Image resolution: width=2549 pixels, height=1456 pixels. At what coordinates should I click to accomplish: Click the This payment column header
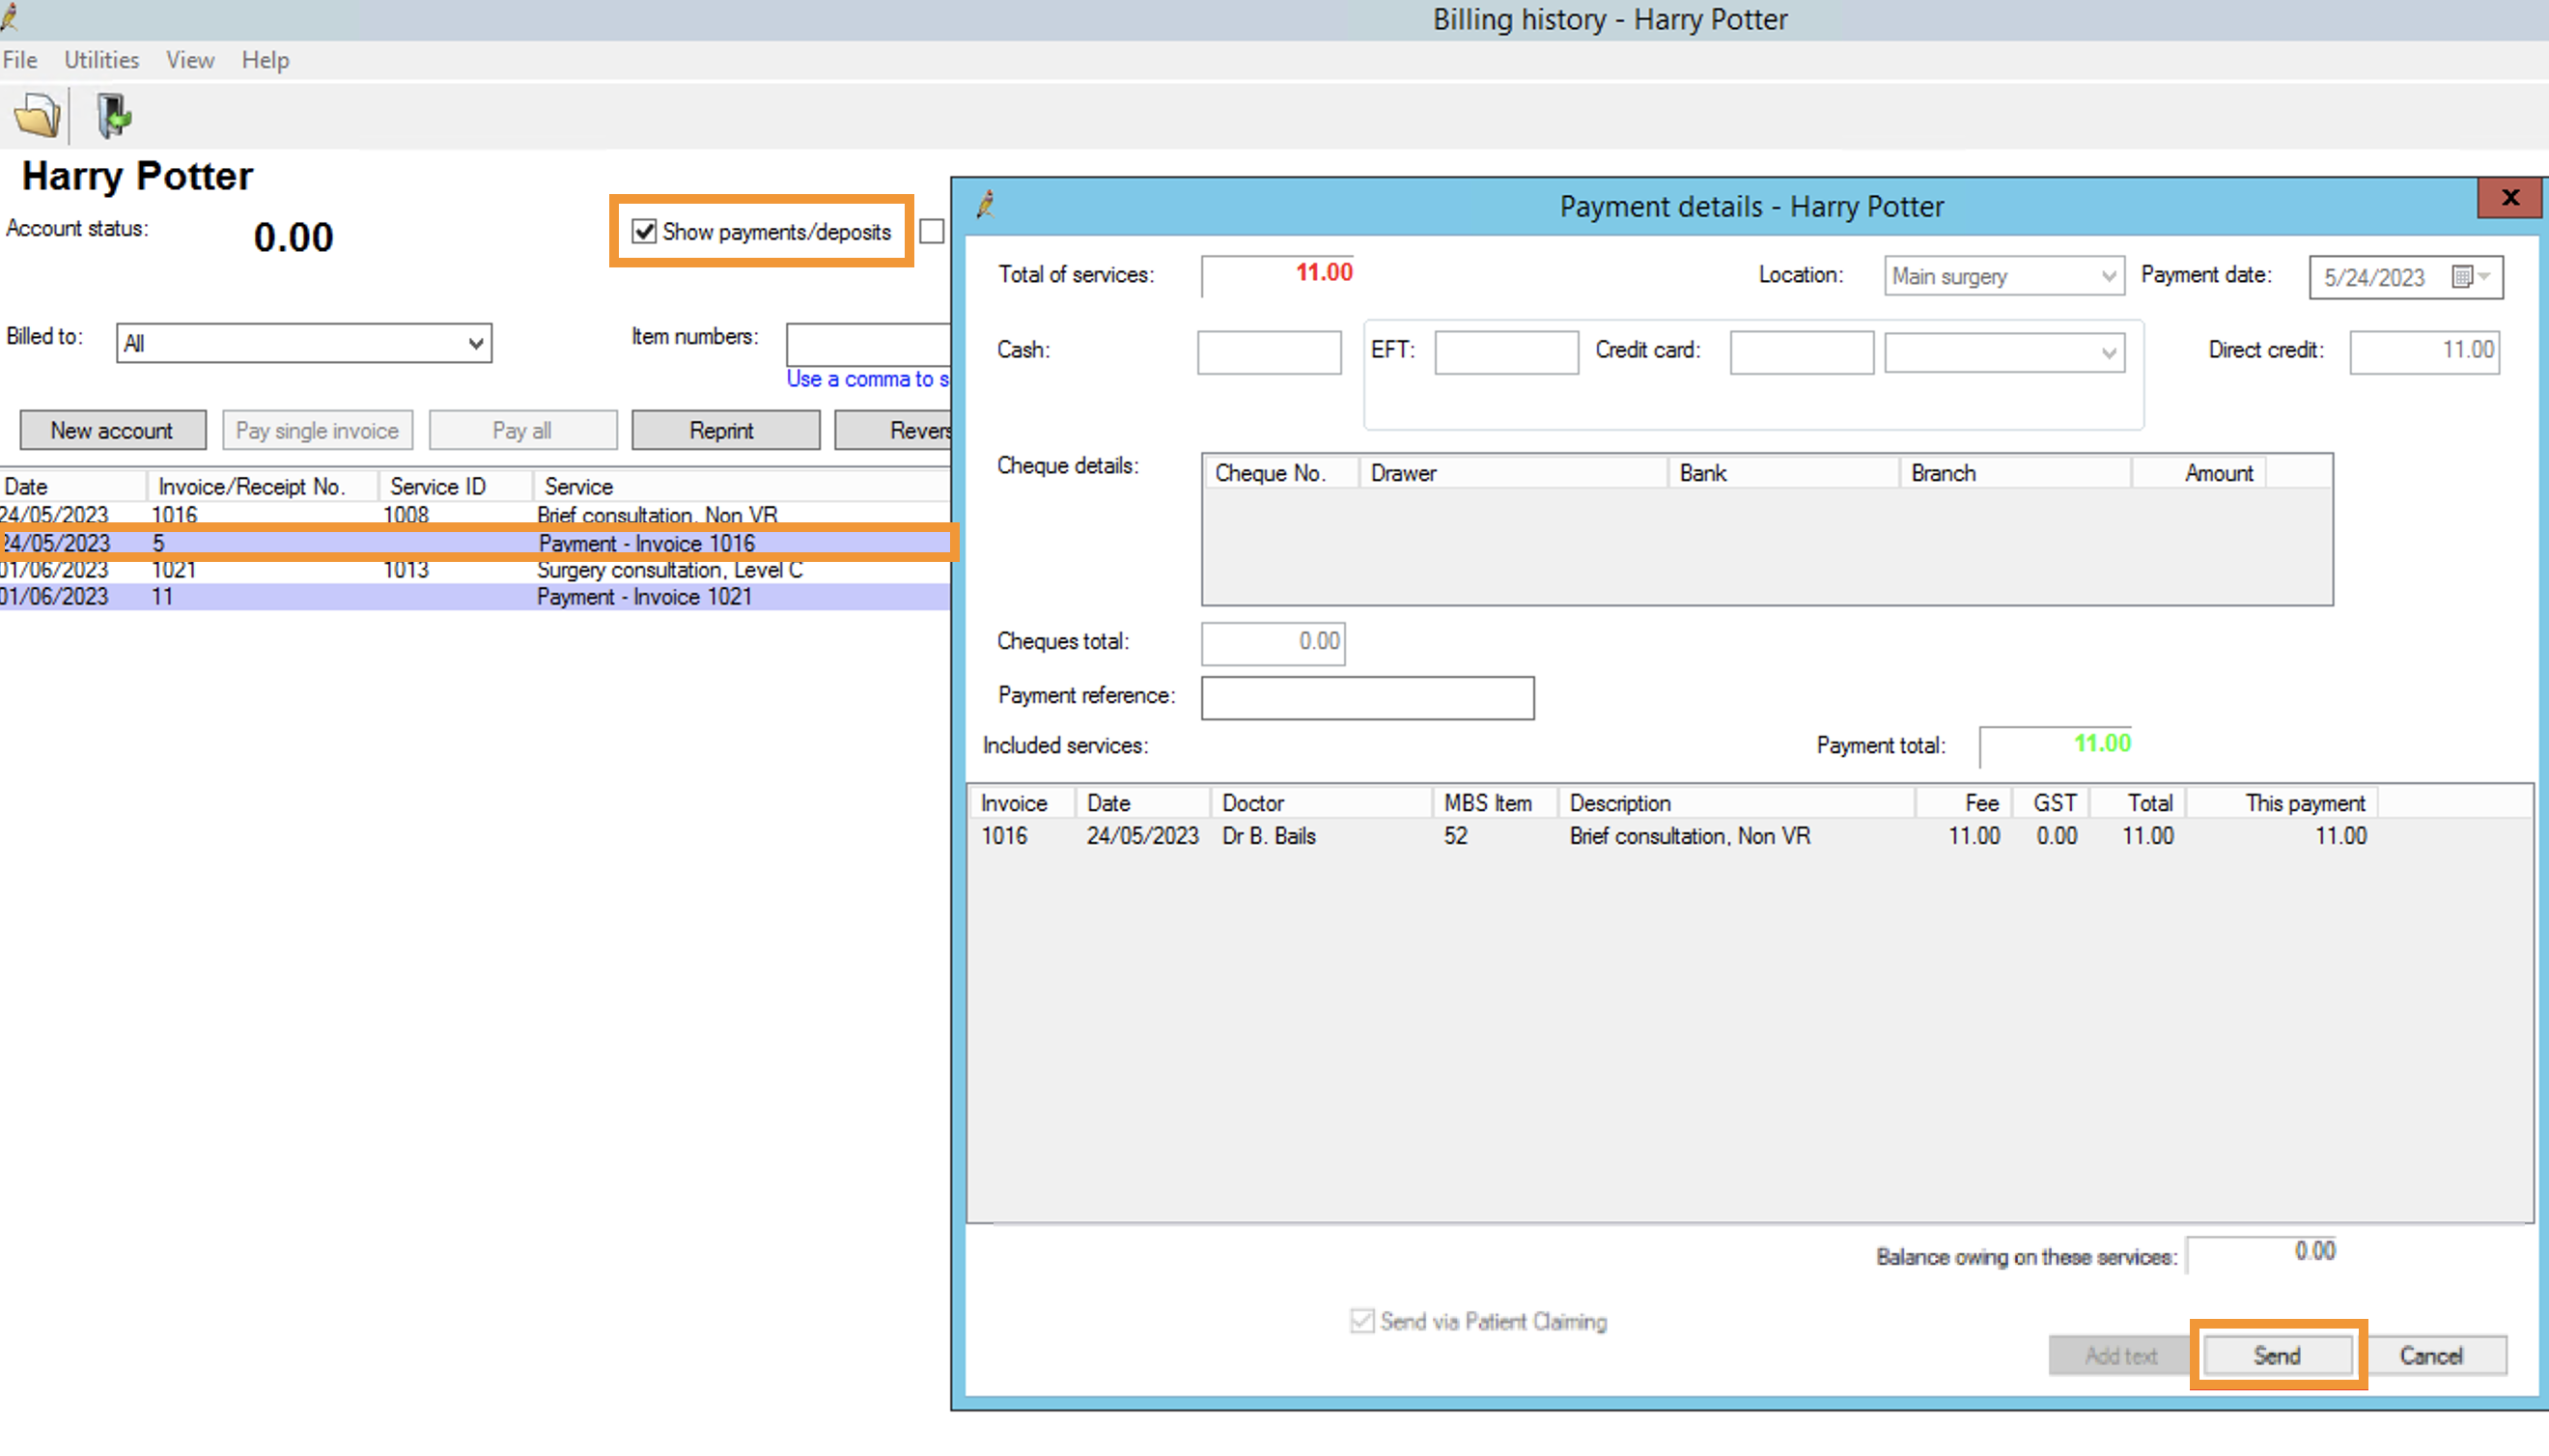click(x=2282, y=803)
